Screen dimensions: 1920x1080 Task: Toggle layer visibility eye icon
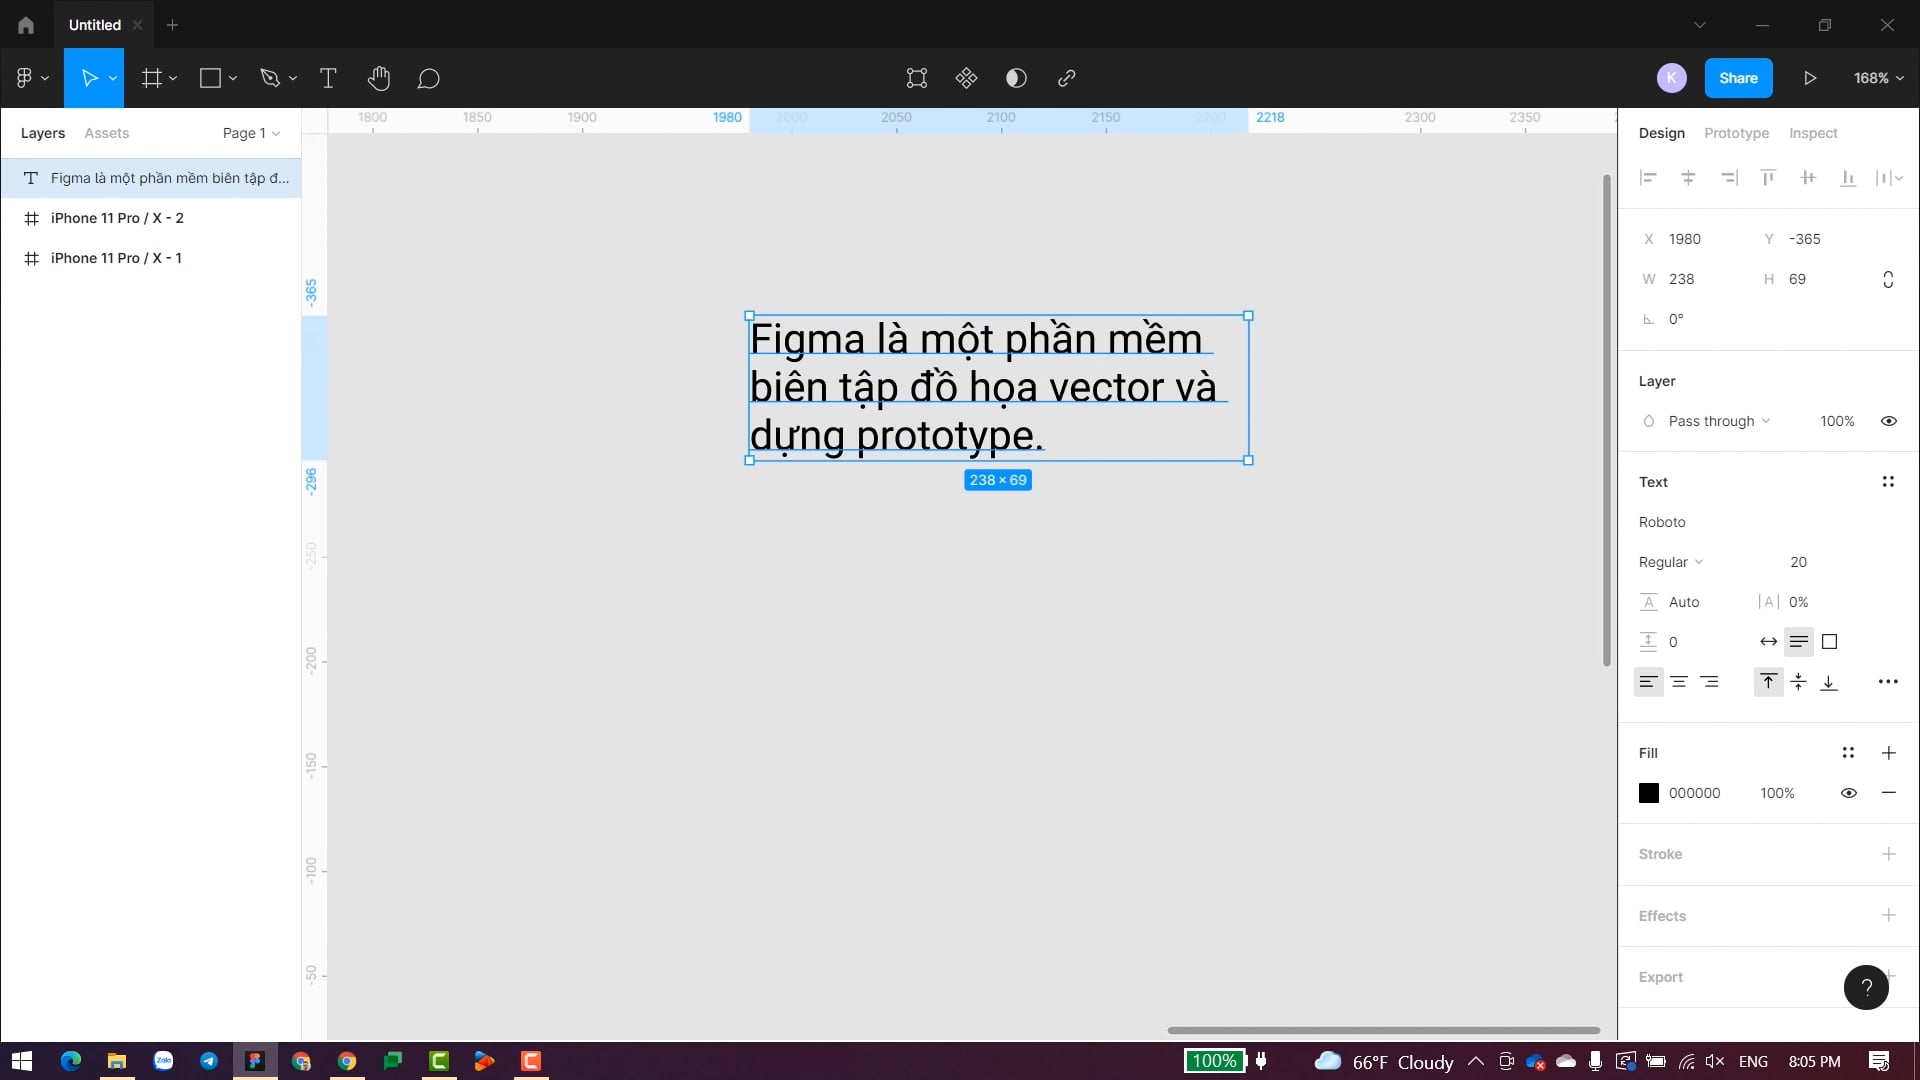pos(1888,421)
